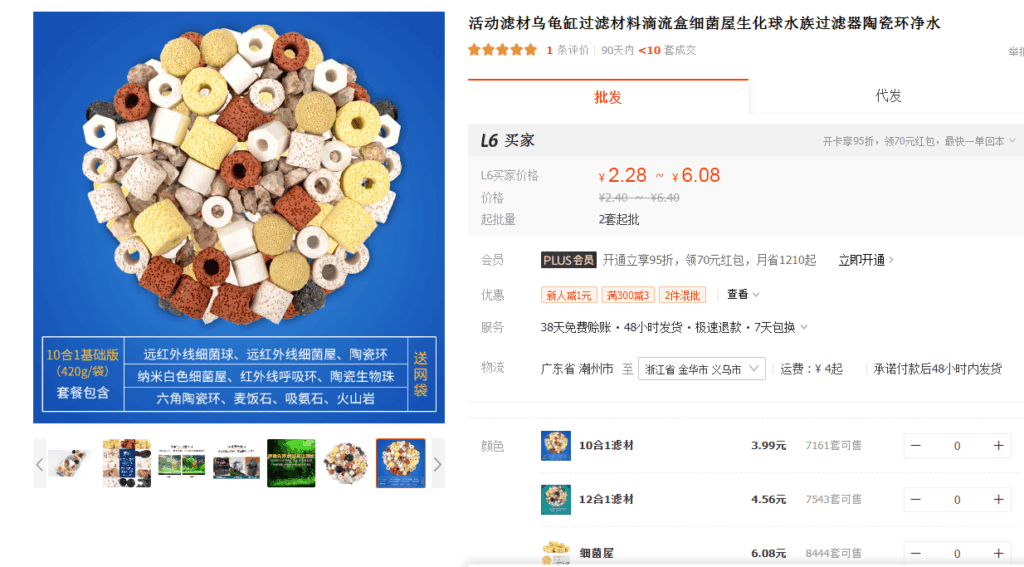
Task: Click the 立即开通 membership link
Action: (866, 260)
